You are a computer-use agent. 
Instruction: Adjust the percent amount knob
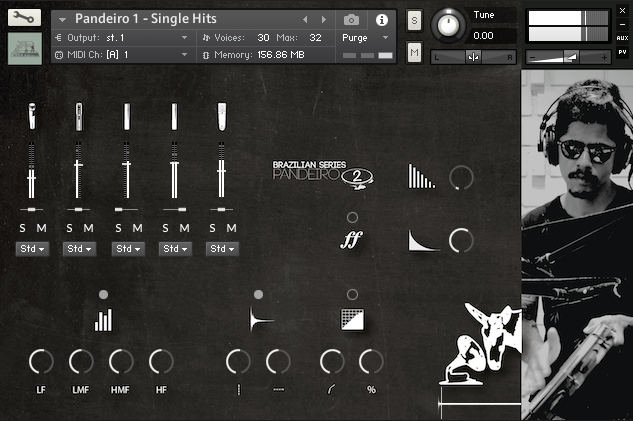pyautogui.click(x=371, y=362)
